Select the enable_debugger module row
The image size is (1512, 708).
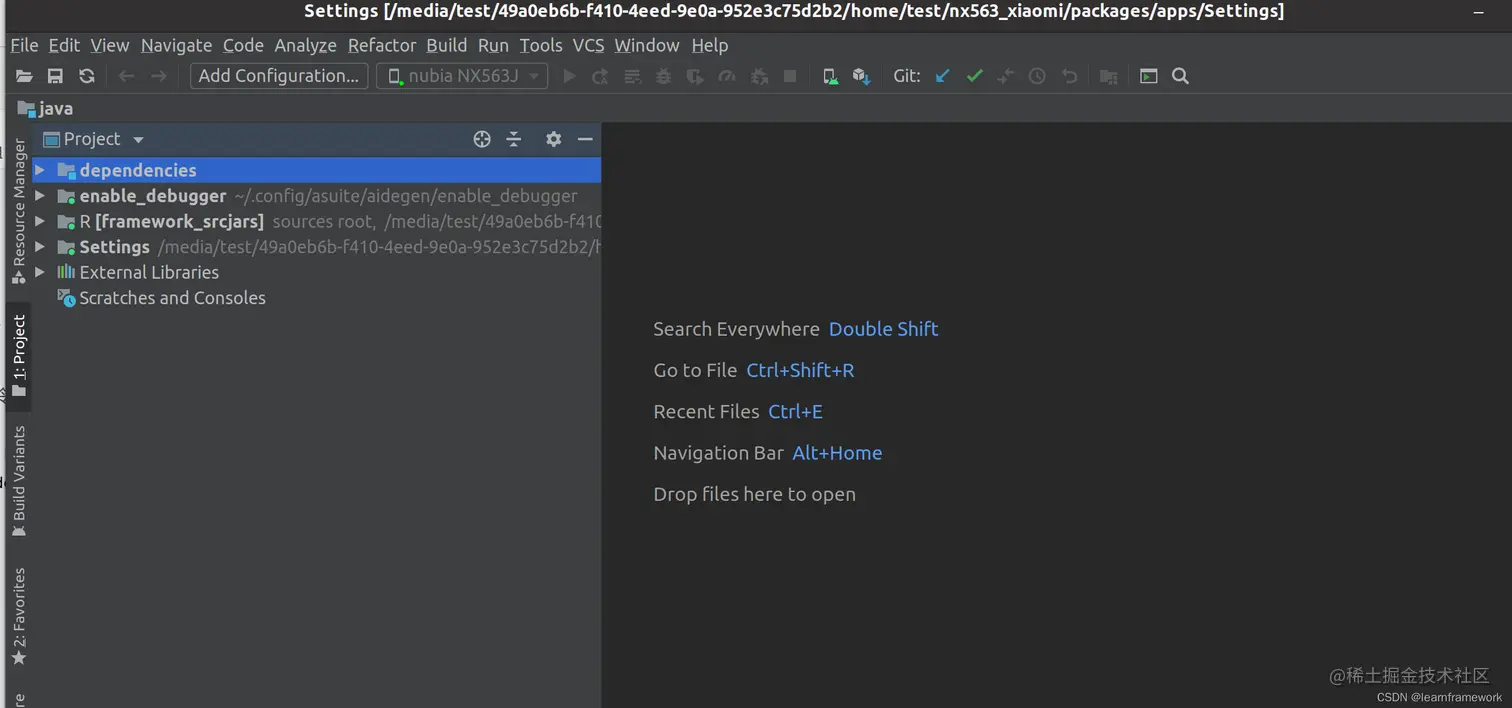pyautogui.click(x=317, y=196)
